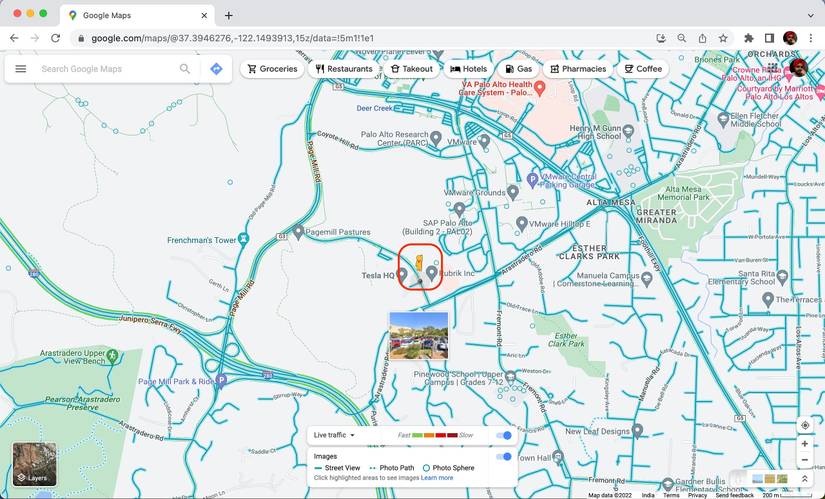This screenshot has height=499, width=825.
Task: Click Send feedback in map footer
Action: click(735, 495)
